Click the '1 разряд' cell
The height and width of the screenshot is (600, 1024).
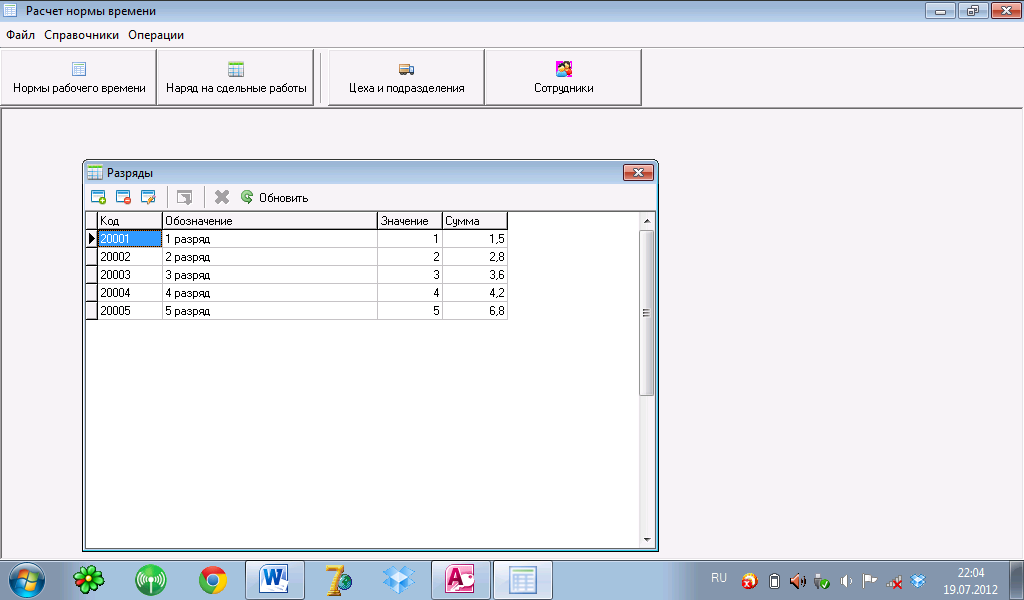(x=270, y=239)
